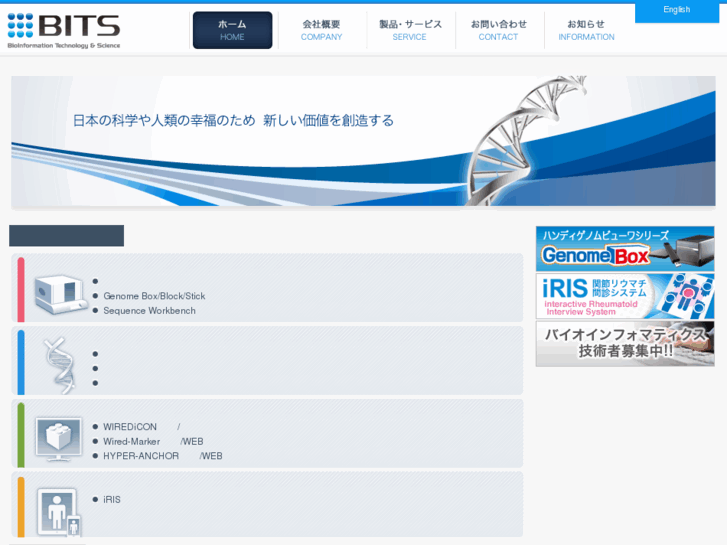Switch site language to English
This screenshot has height=545, width=727.
click(676, 10)
